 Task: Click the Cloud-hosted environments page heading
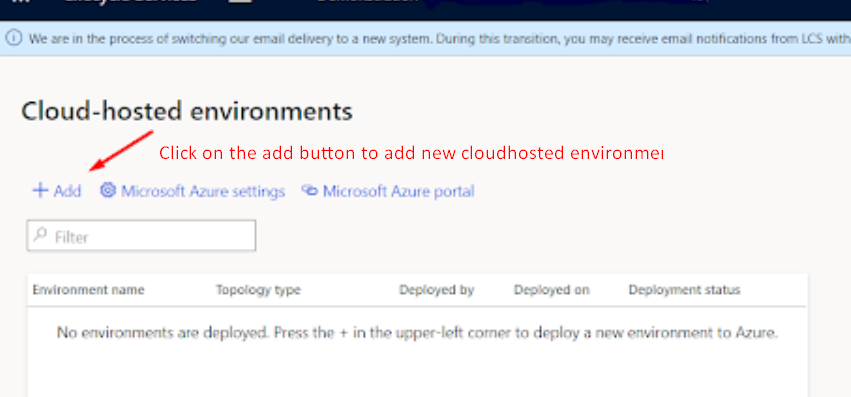(x=187, y=112)
